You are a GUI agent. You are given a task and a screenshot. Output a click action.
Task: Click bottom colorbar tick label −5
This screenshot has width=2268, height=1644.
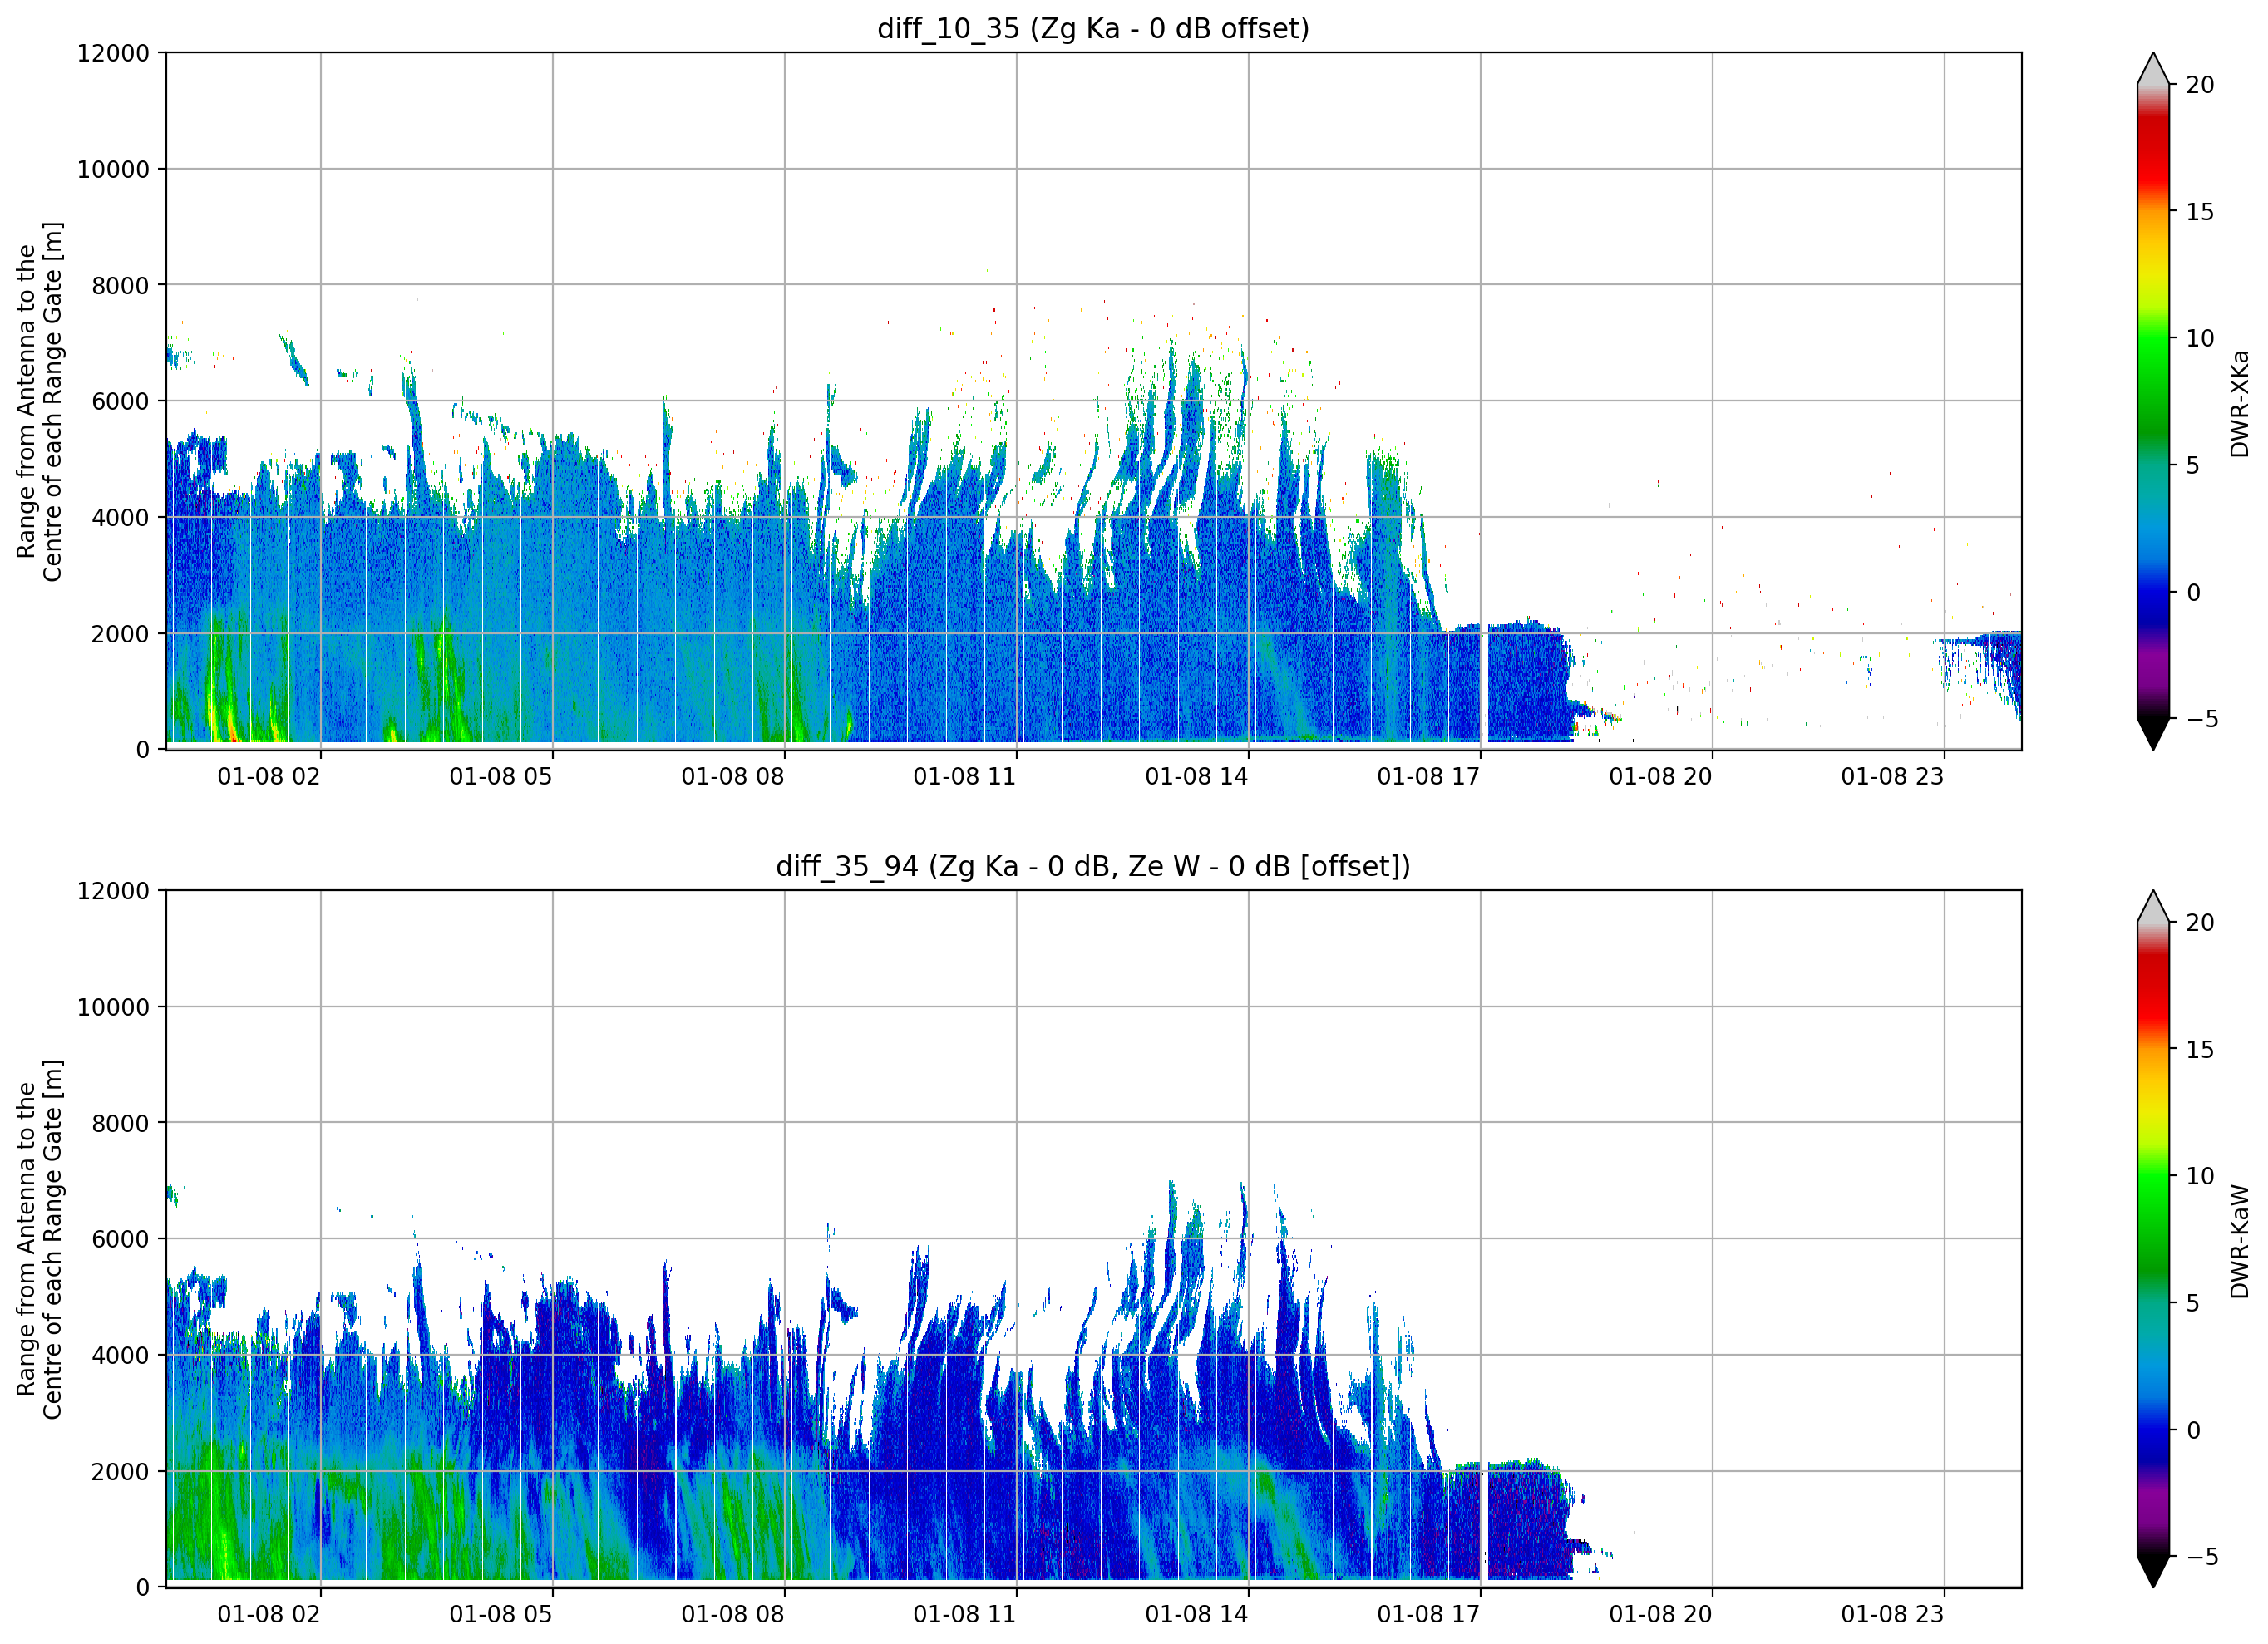(x=2202, y=1557)
